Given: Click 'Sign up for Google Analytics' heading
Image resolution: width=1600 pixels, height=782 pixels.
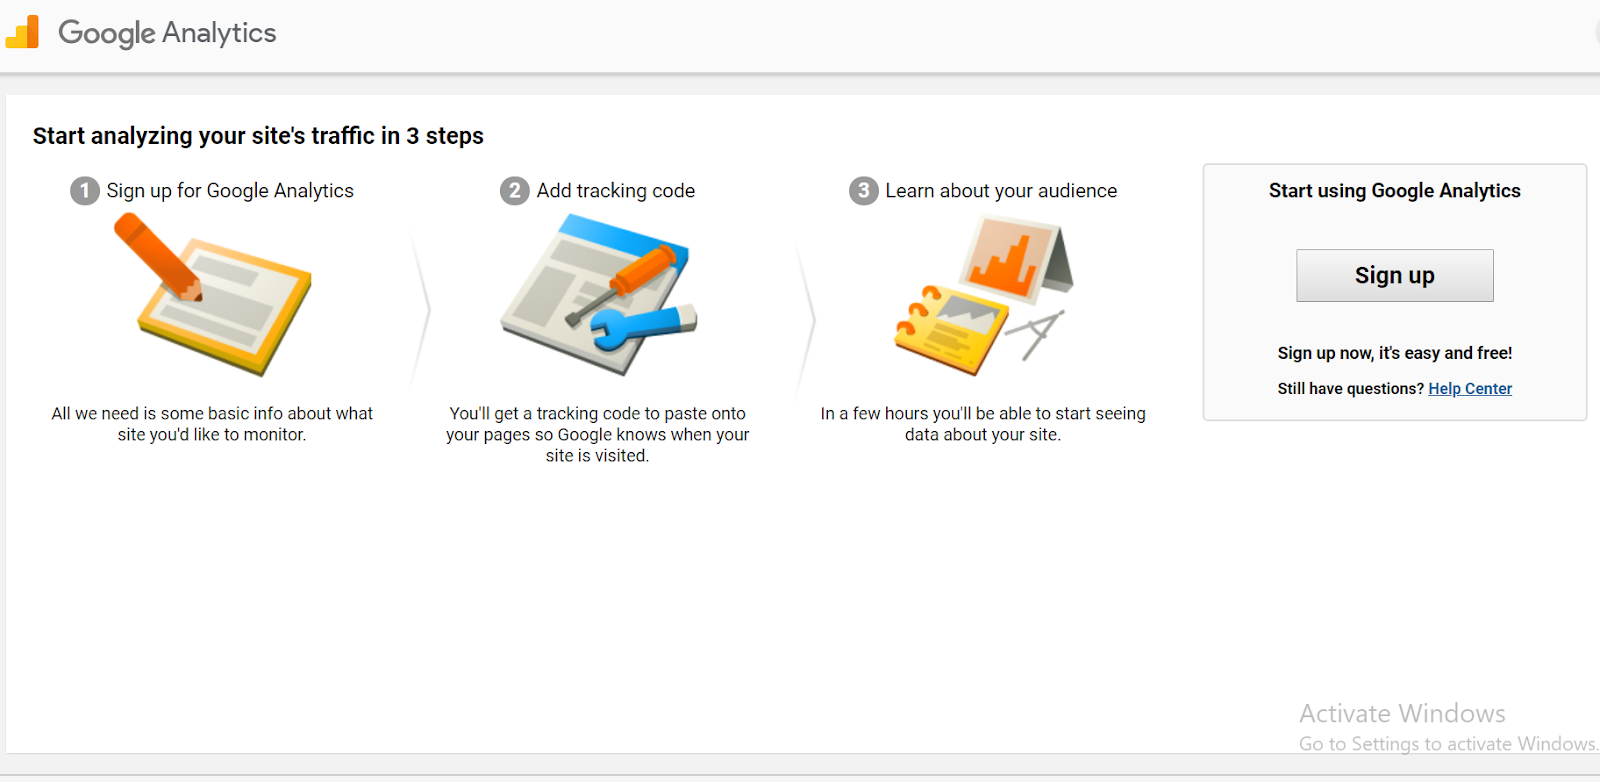Looking at the screenshot, I should click(x=230, y=190).
